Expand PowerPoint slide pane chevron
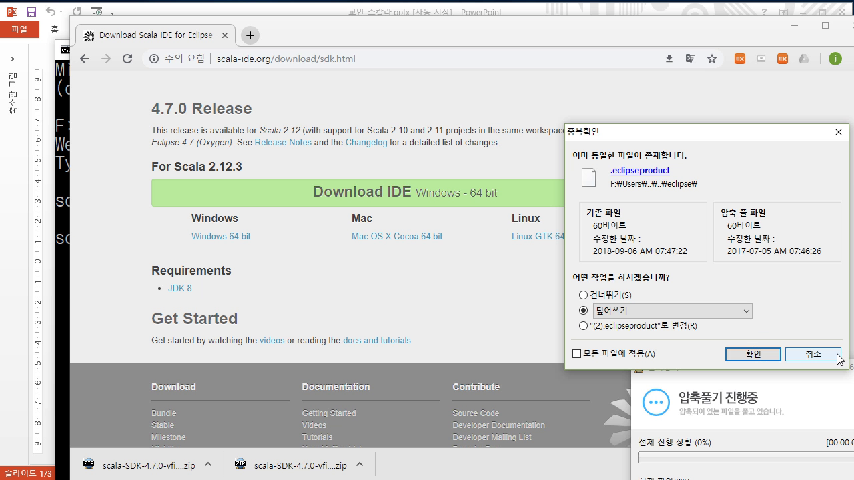Screen dimensions: 854x480 pyautogui.click(x=12, y=59)
